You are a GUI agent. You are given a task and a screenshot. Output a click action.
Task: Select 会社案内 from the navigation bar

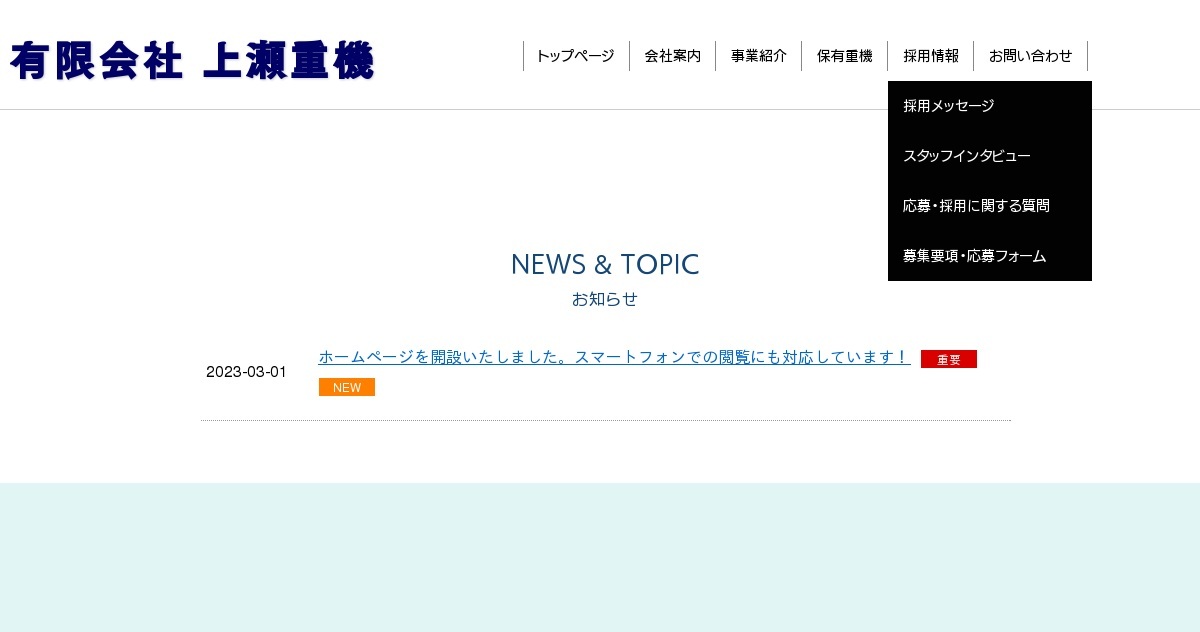pos(673,56)
